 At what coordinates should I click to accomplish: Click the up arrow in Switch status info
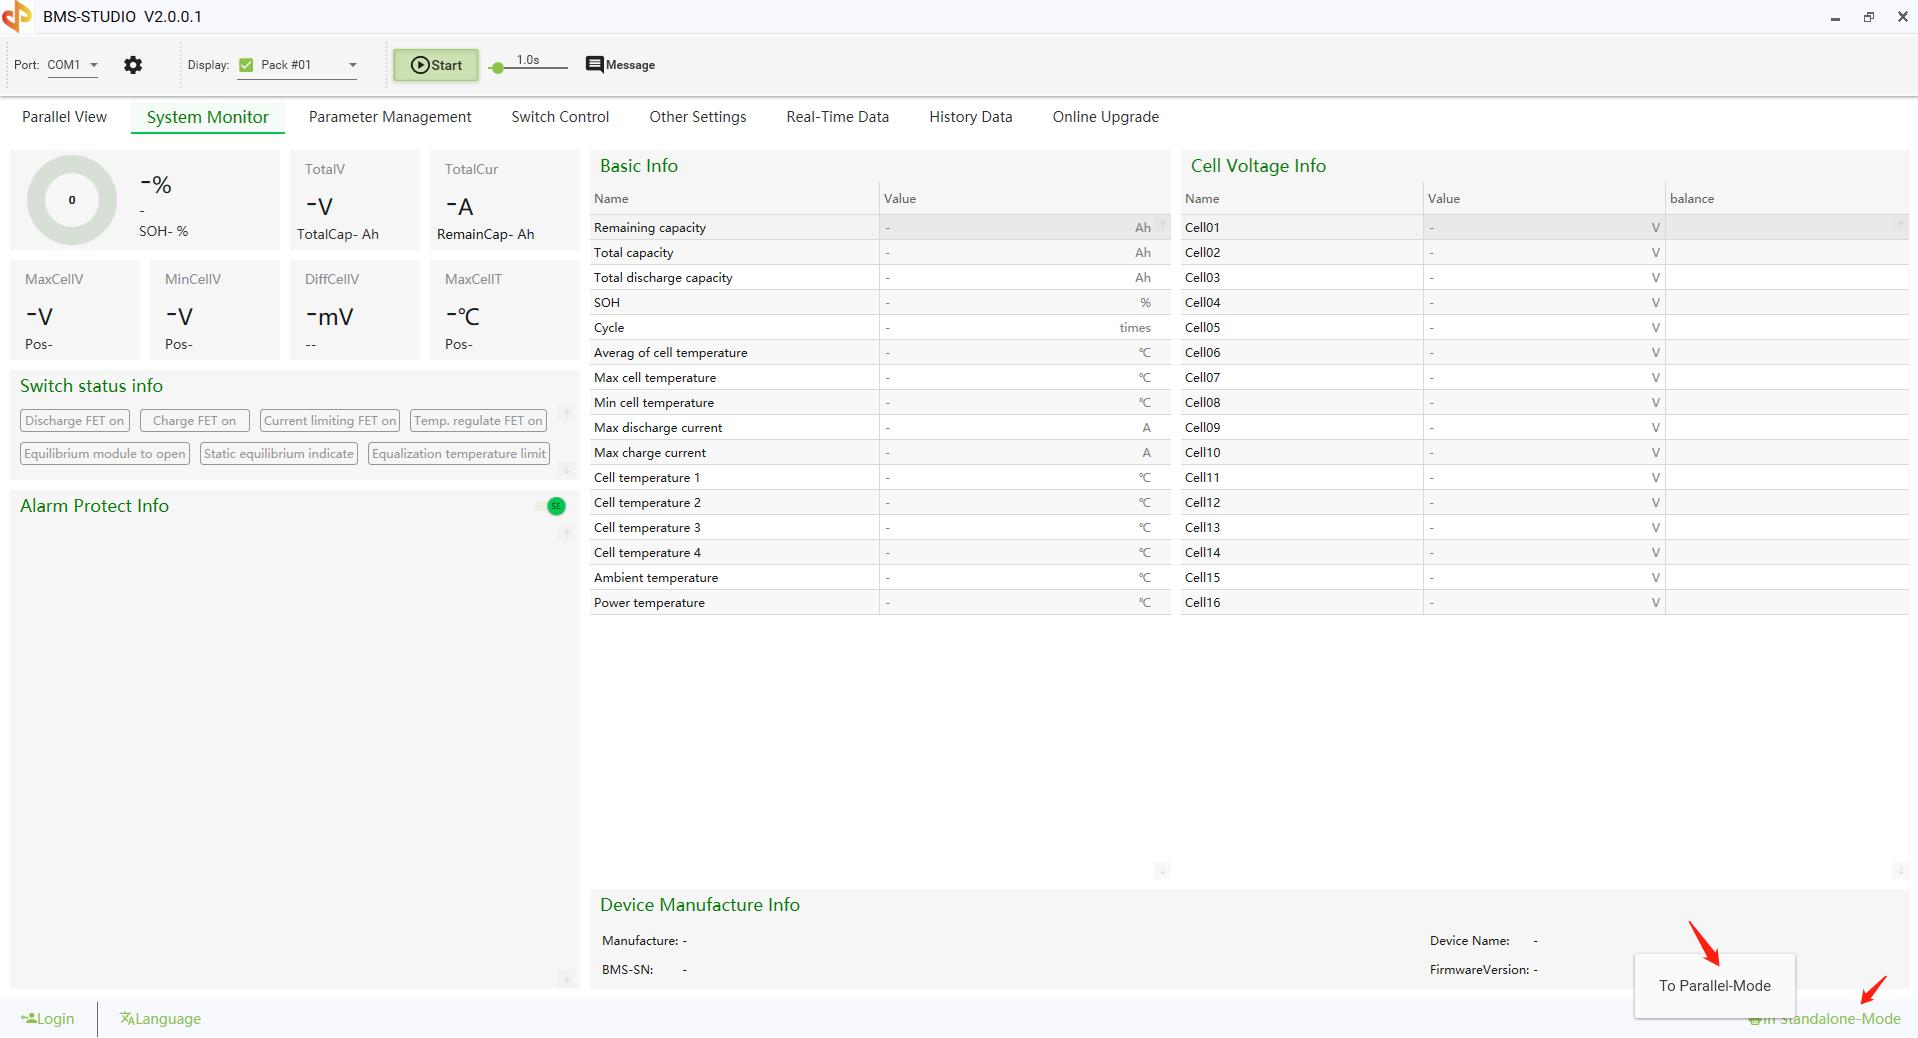point(566,413)
